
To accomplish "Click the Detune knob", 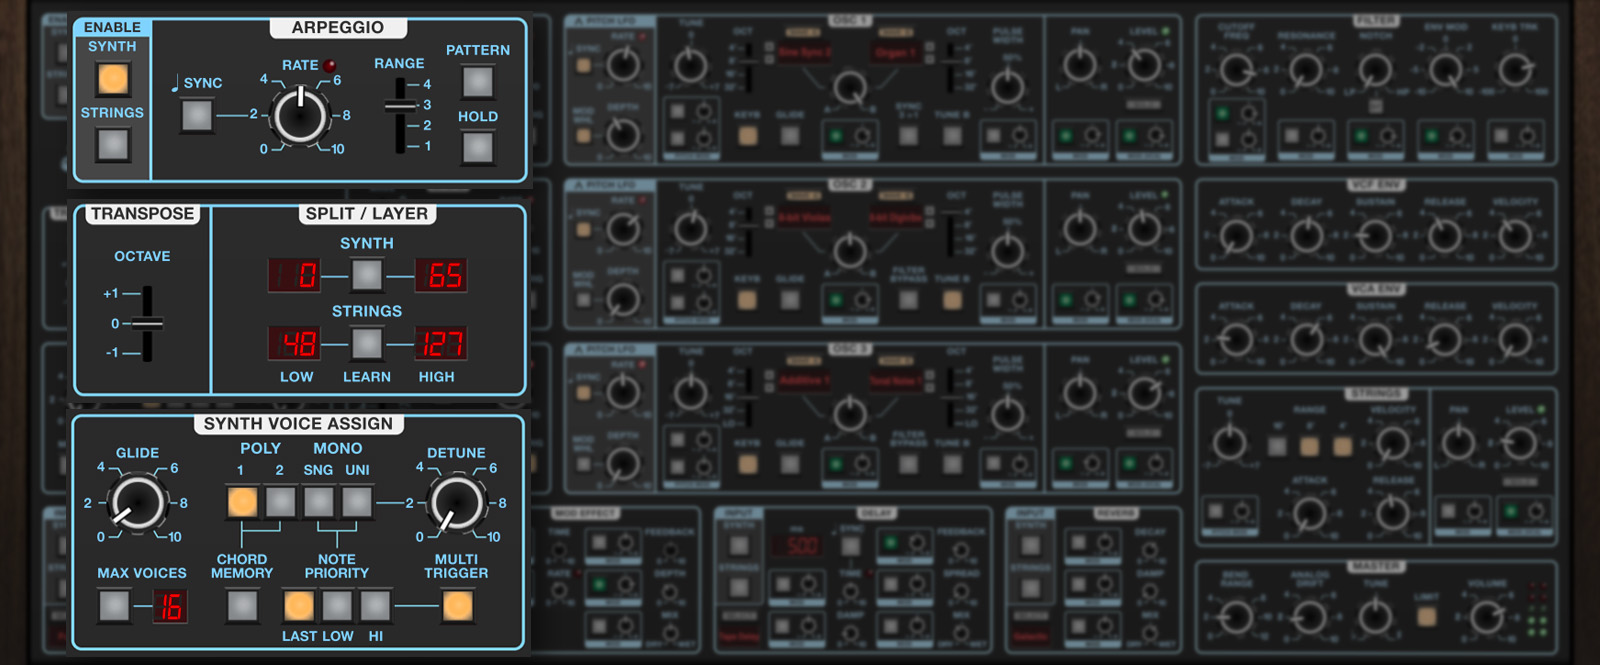I will tap(456, 502).
